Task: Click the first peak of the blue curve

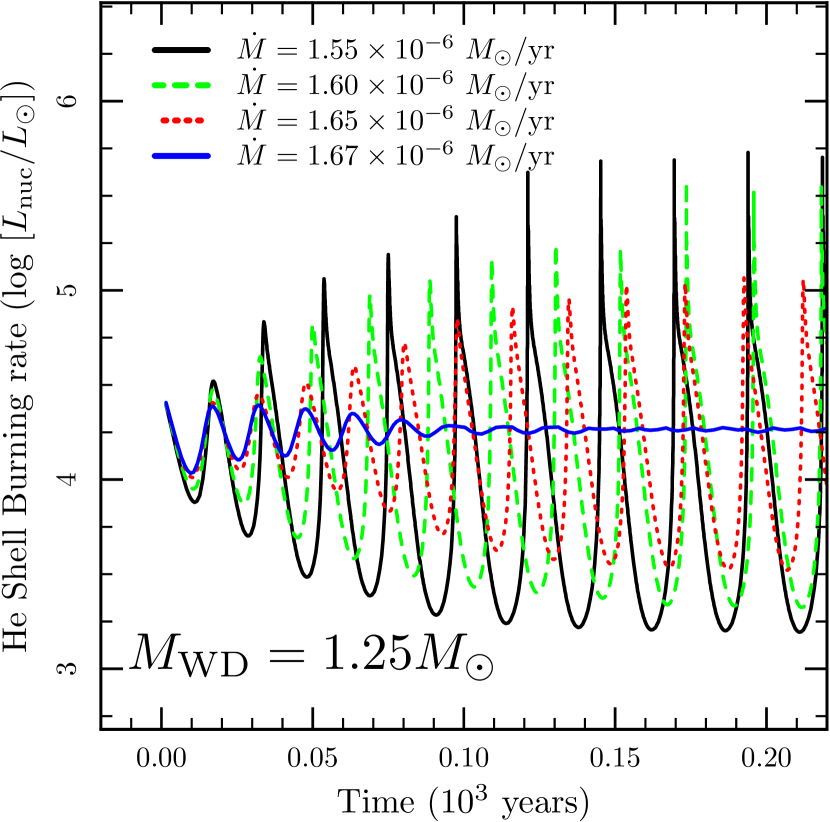Action: click(x=213, y=406)
